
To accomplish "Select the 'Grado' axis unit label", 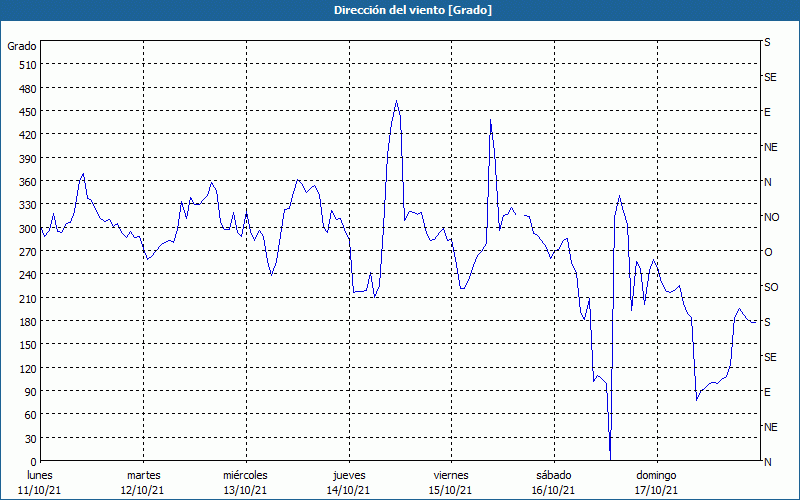I will click(x=22, y=46).
